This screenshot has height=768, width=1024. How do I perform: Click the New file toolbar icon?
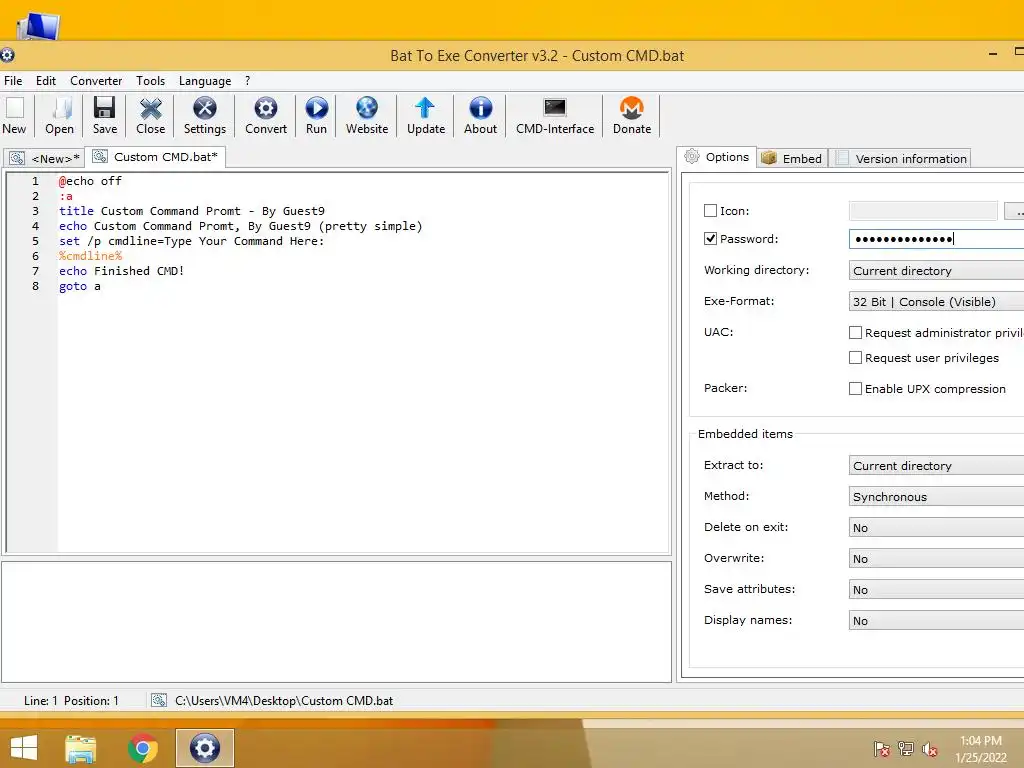14,116
